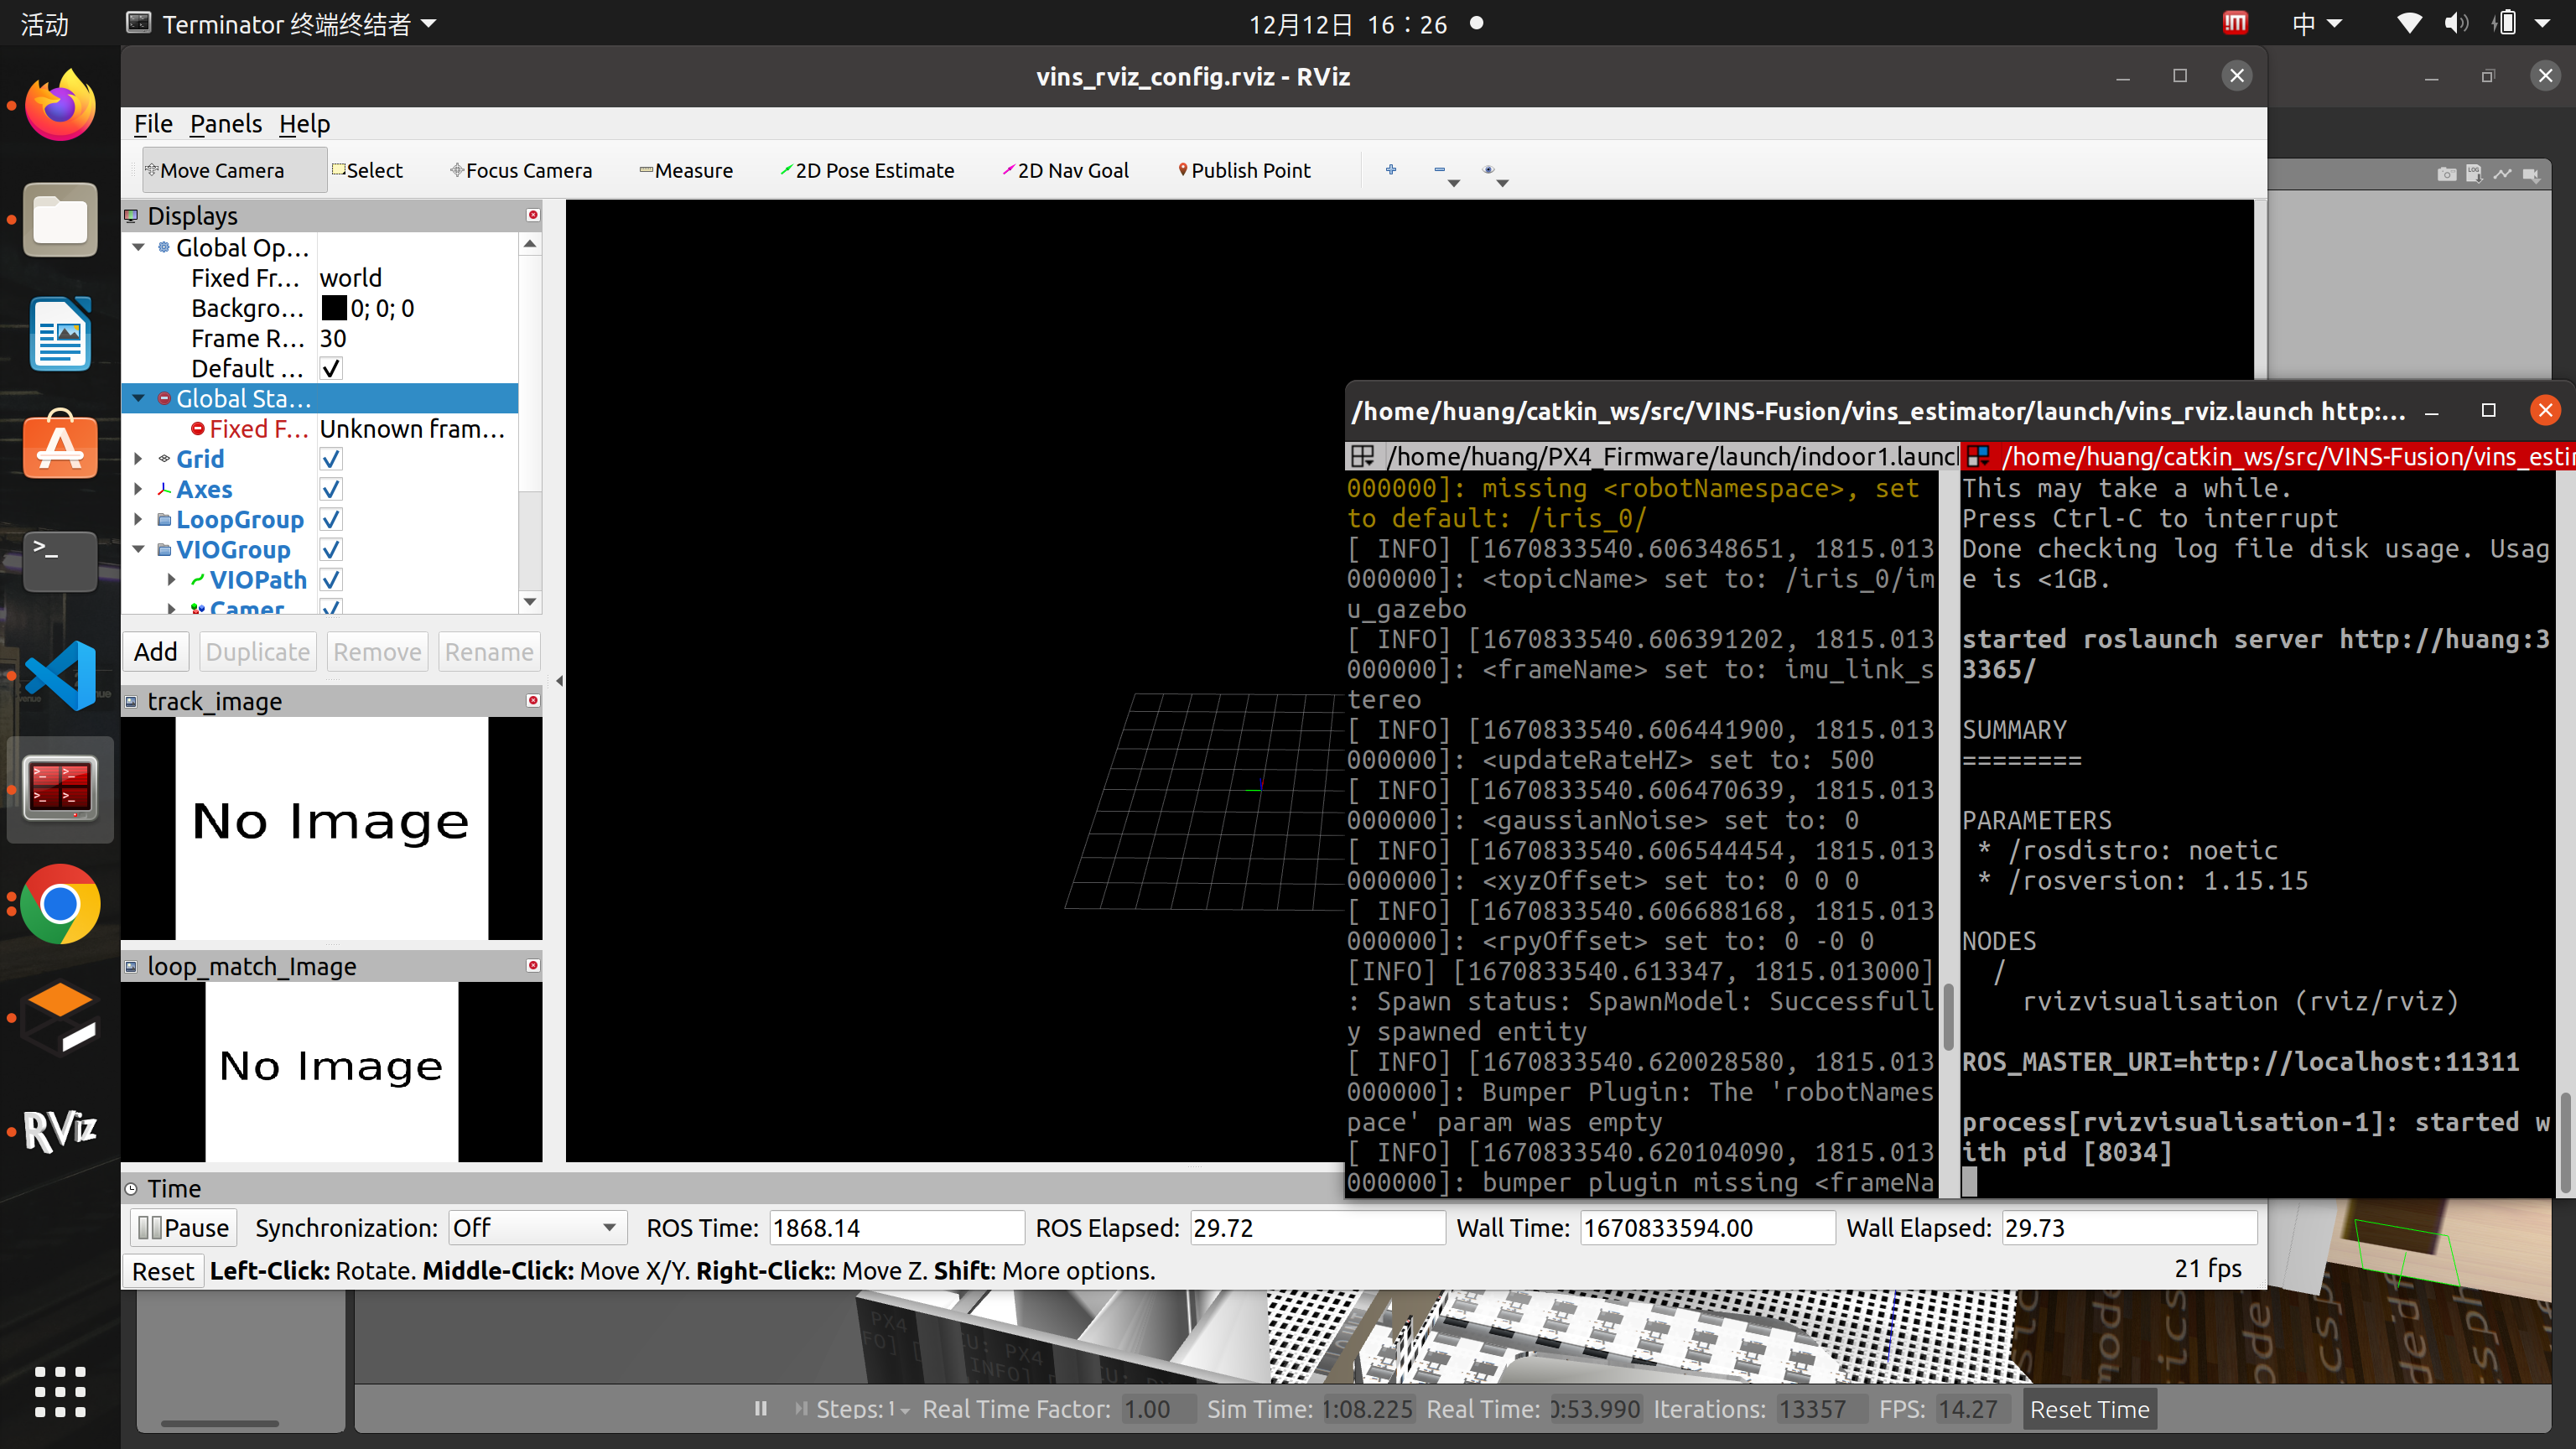The width and height of the screenshot is (2576, 1449).
Task: Uncheck the Grid display checkbox
Action: click(x=331, y=459)
